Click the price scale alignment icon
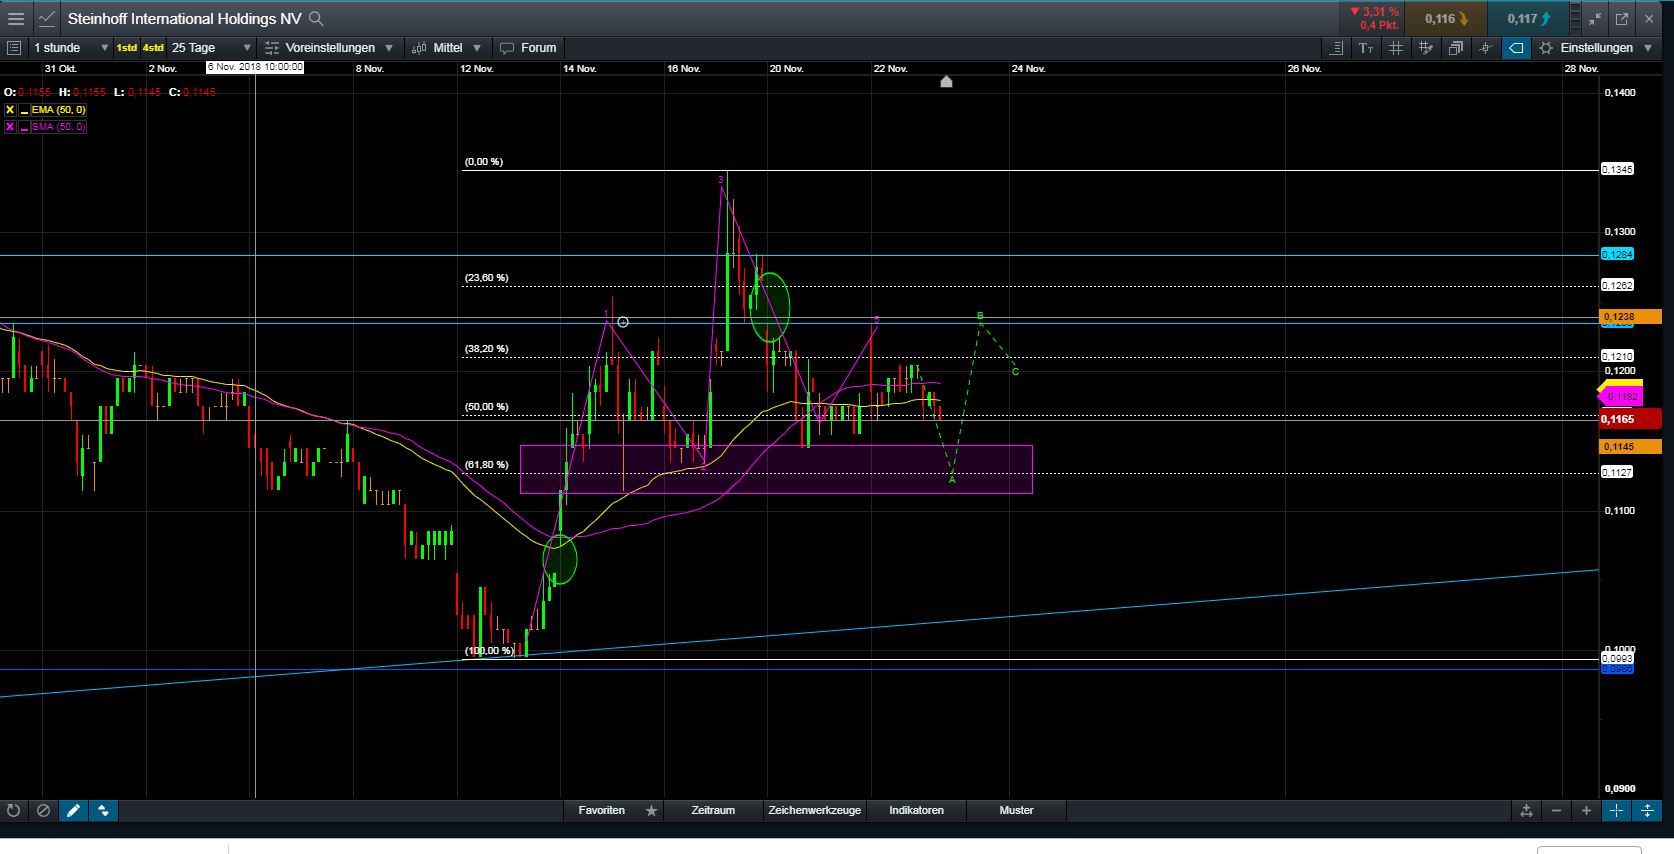 tap(1337, 48)
